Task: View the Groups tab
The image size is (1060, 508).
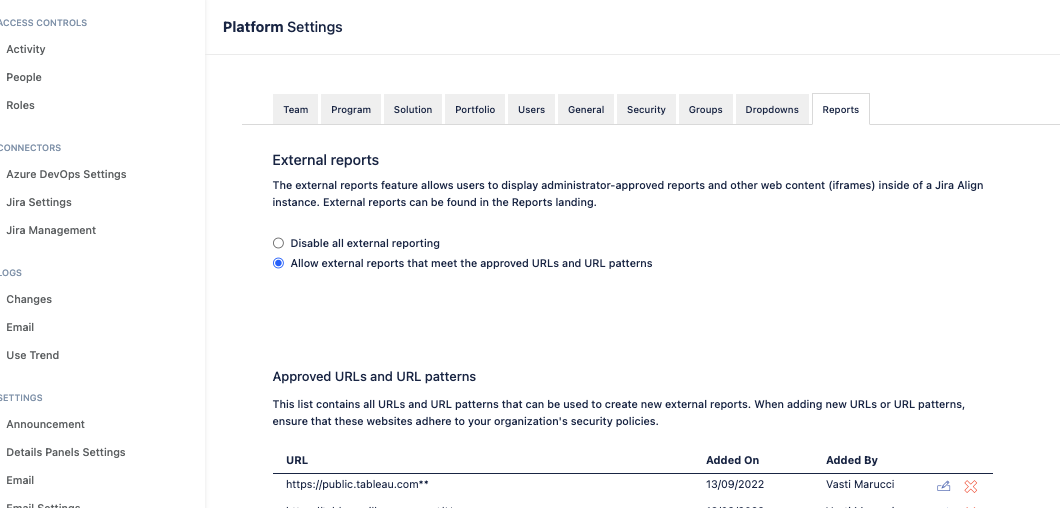Action: point(705,110)
